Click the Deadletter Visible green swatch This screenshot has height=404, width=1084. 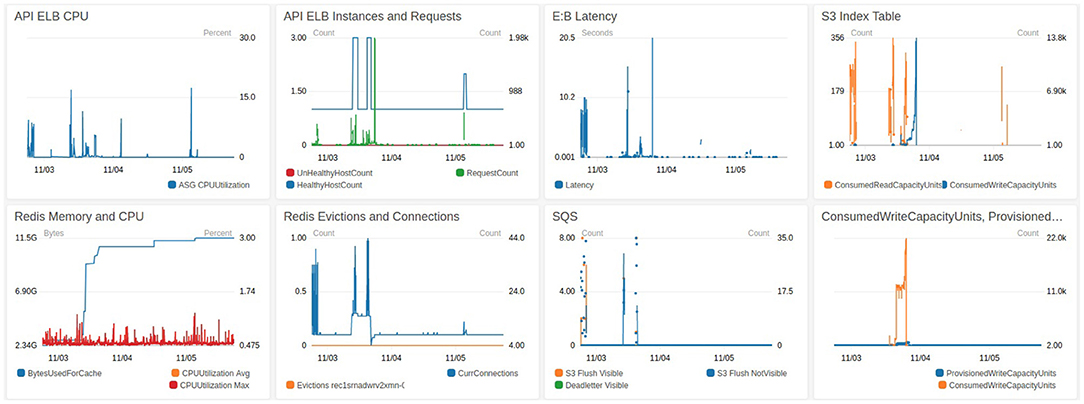tap(559, 385)
